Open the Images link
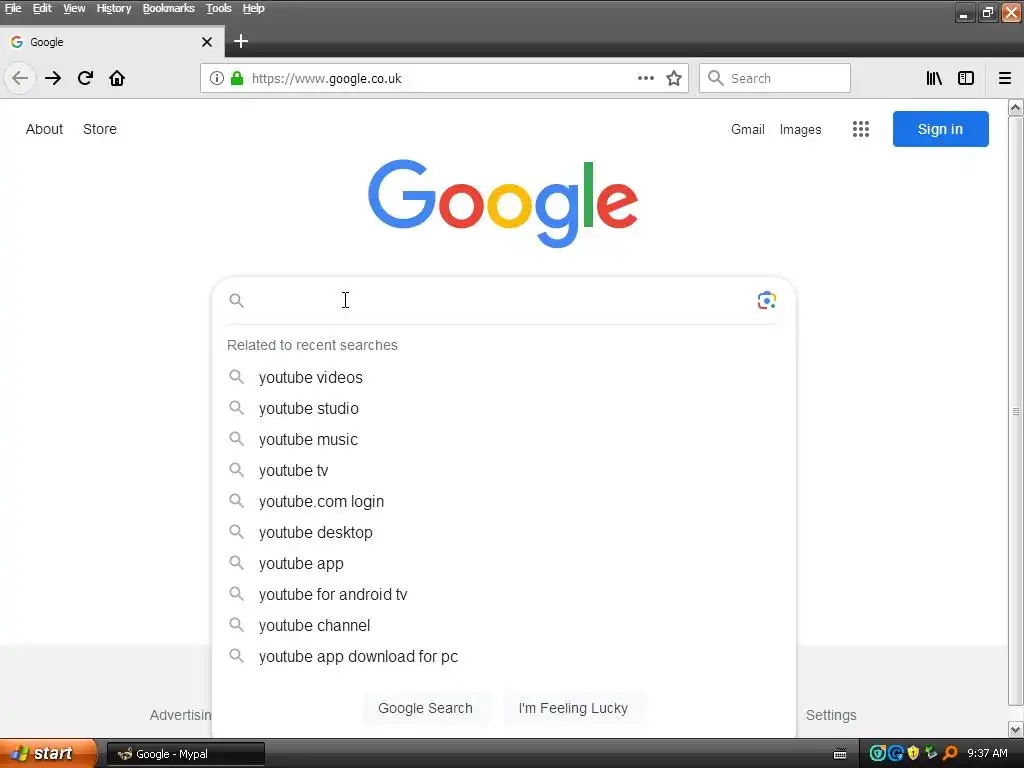The height and width of the screenshot is (768, 1024). pyautogui.click(x=801, y=129)
